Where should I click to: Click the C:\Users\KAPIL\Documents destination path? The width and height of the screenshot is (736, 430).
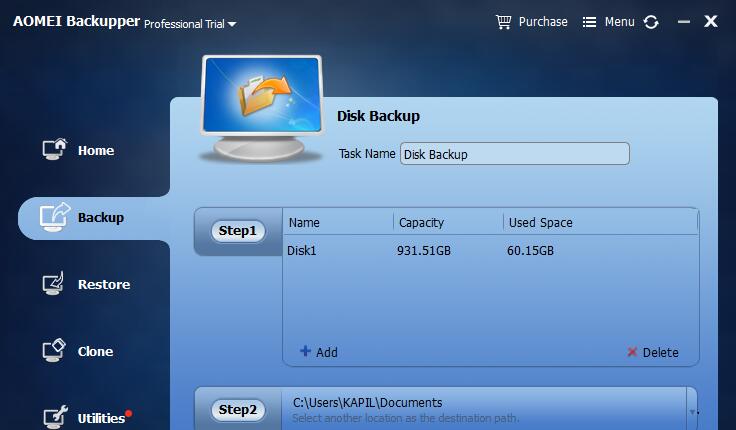point(368,403)
